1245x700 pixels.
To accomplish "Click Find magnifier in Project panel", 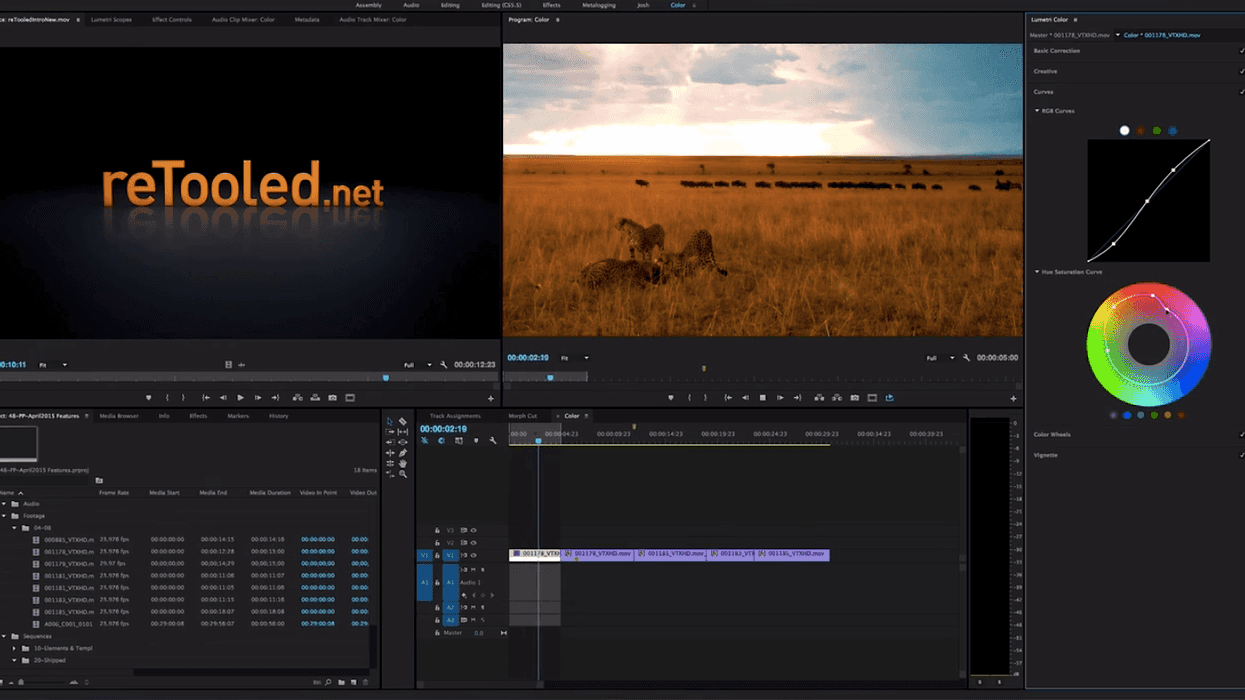I will pyautogui.click(x=328, y=683).
